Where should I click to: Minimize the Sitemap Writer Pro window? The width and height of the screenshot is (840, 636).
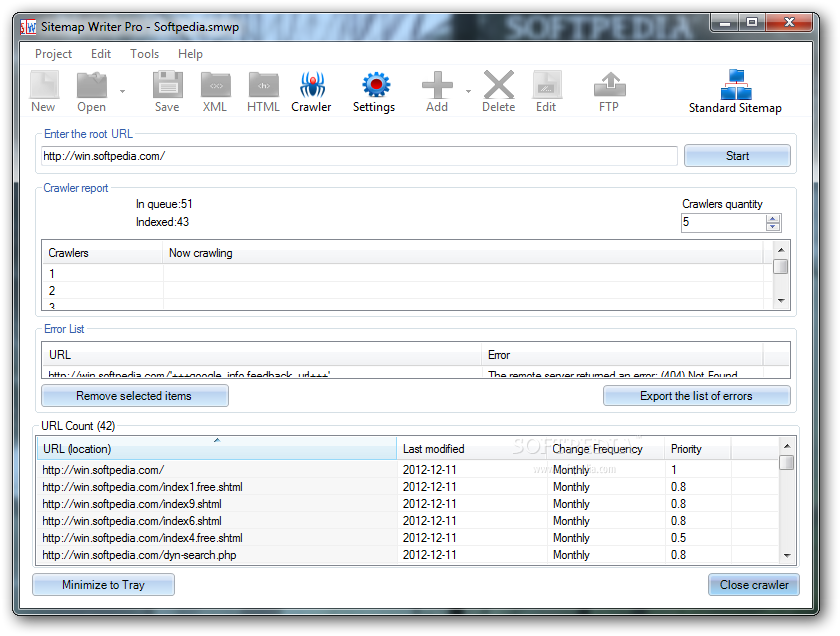pos(725,22)
